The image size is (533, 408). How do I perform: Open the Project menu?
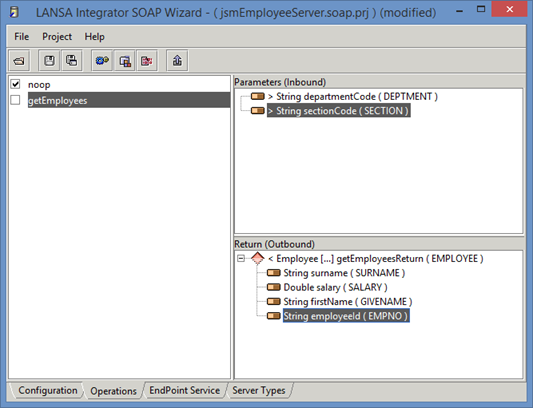click(57, 37)
